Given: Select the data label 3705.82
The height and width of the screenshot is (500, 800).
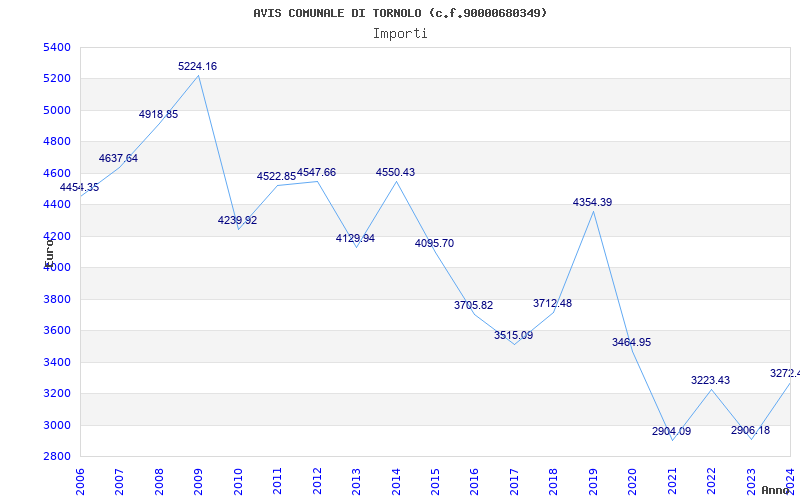Looking at the screenshot, I should pos(473,305).
